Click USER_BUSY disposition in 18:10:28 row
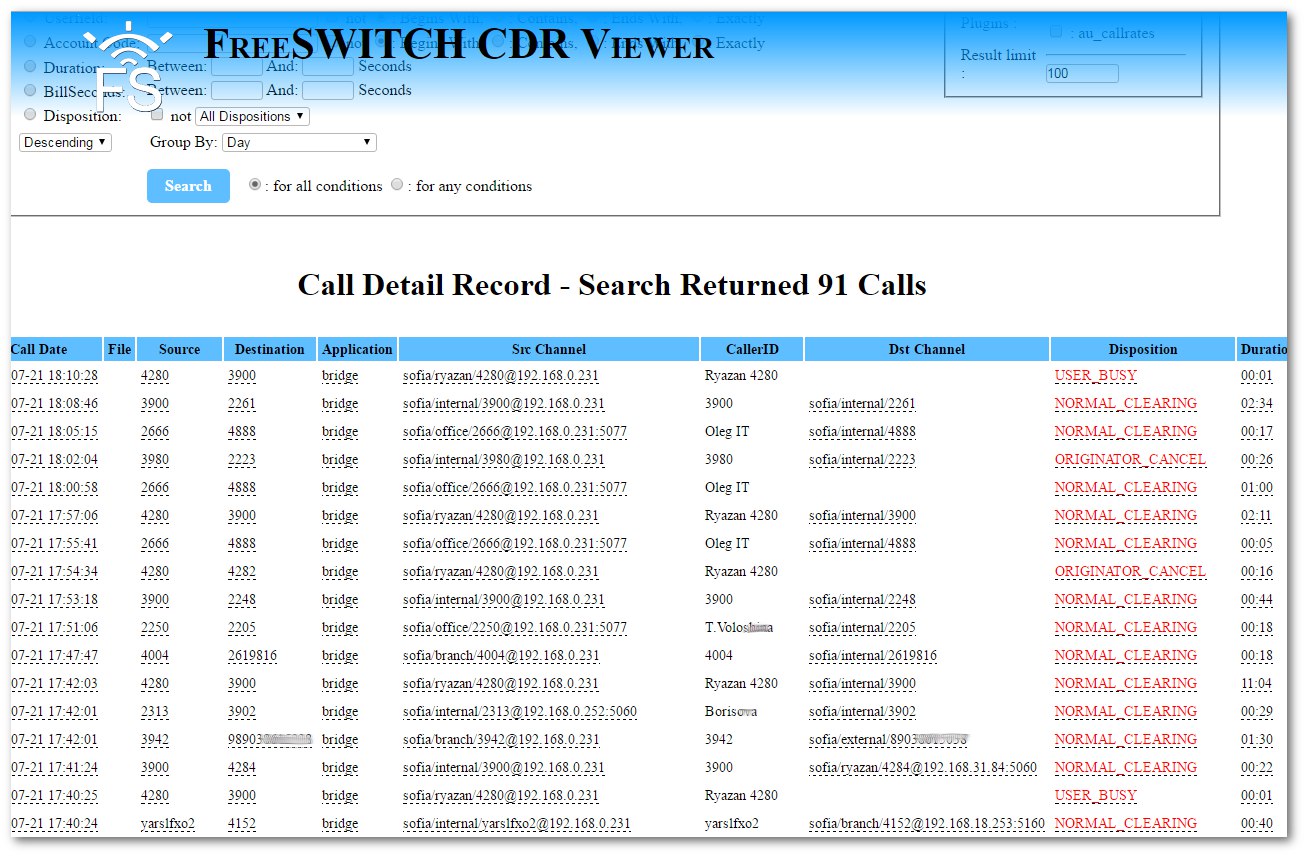The width and height of the screenshot is (1306, 856). coord(1096,376)
